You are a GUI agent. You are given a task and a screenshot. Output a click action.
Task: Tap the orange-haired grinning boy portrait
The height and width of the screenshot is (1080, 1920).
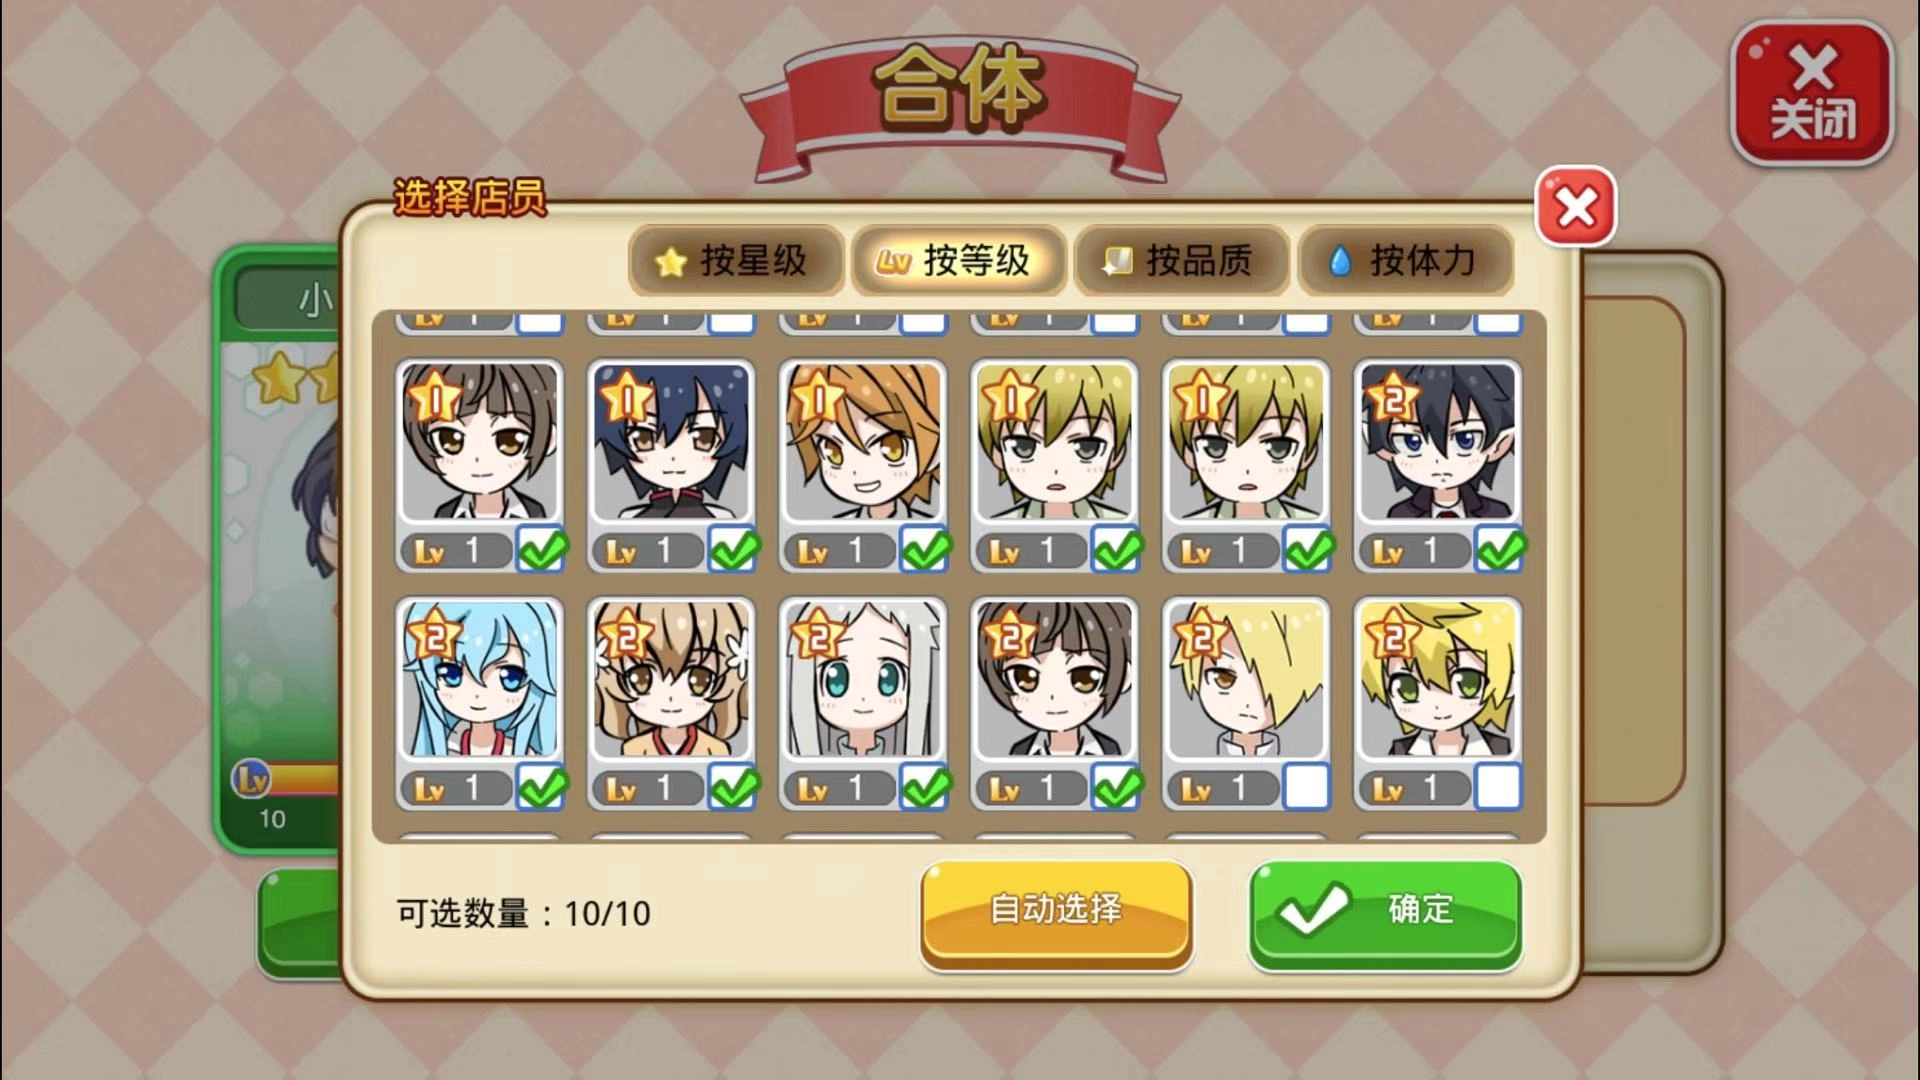863,442
